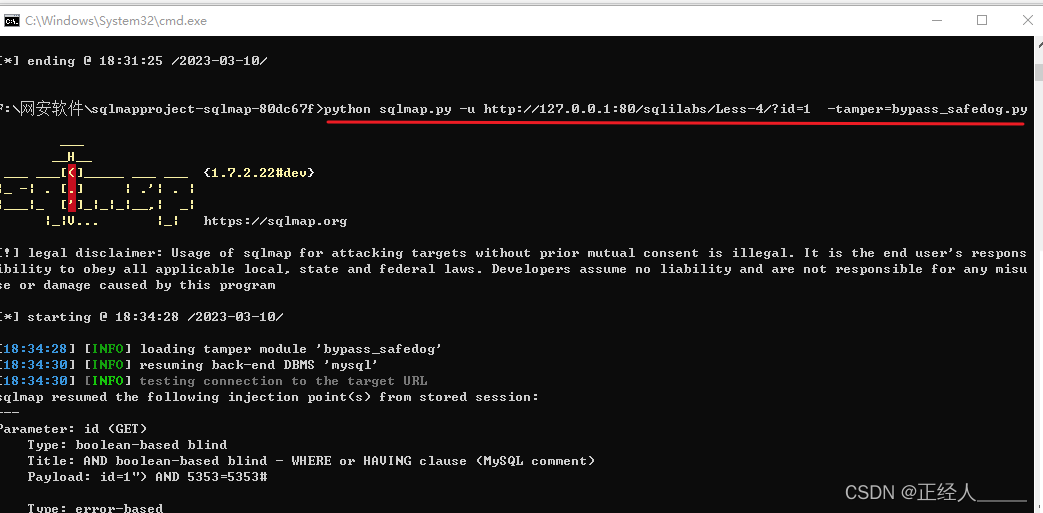
Task: Click the 'Parameter: id (GET)' line
Action: click(73, 428)
